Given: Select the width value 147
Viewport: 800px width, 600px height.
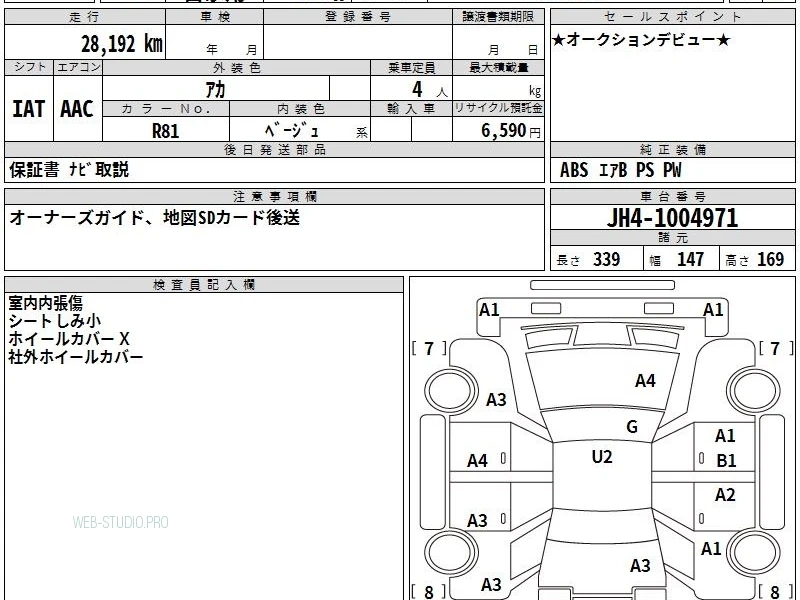Looking at the screenshot, I should (x=690, y=259).
